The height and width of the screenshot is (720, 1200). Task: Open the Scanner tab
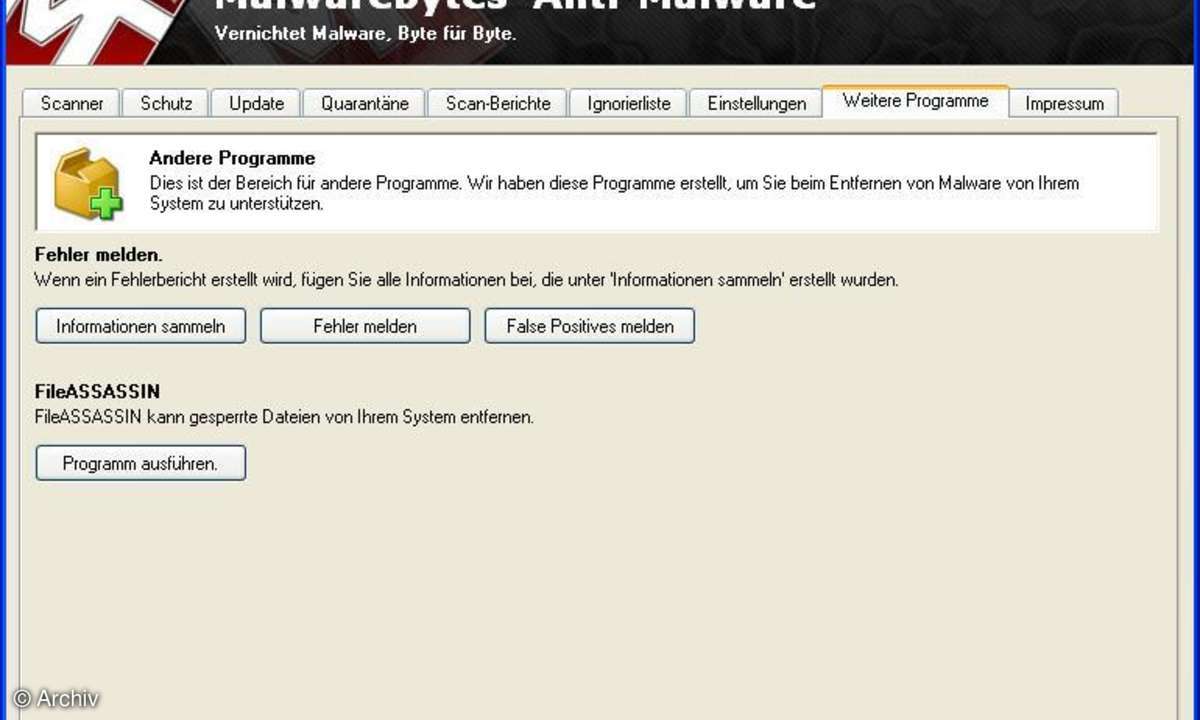click(x=71, y=104)
